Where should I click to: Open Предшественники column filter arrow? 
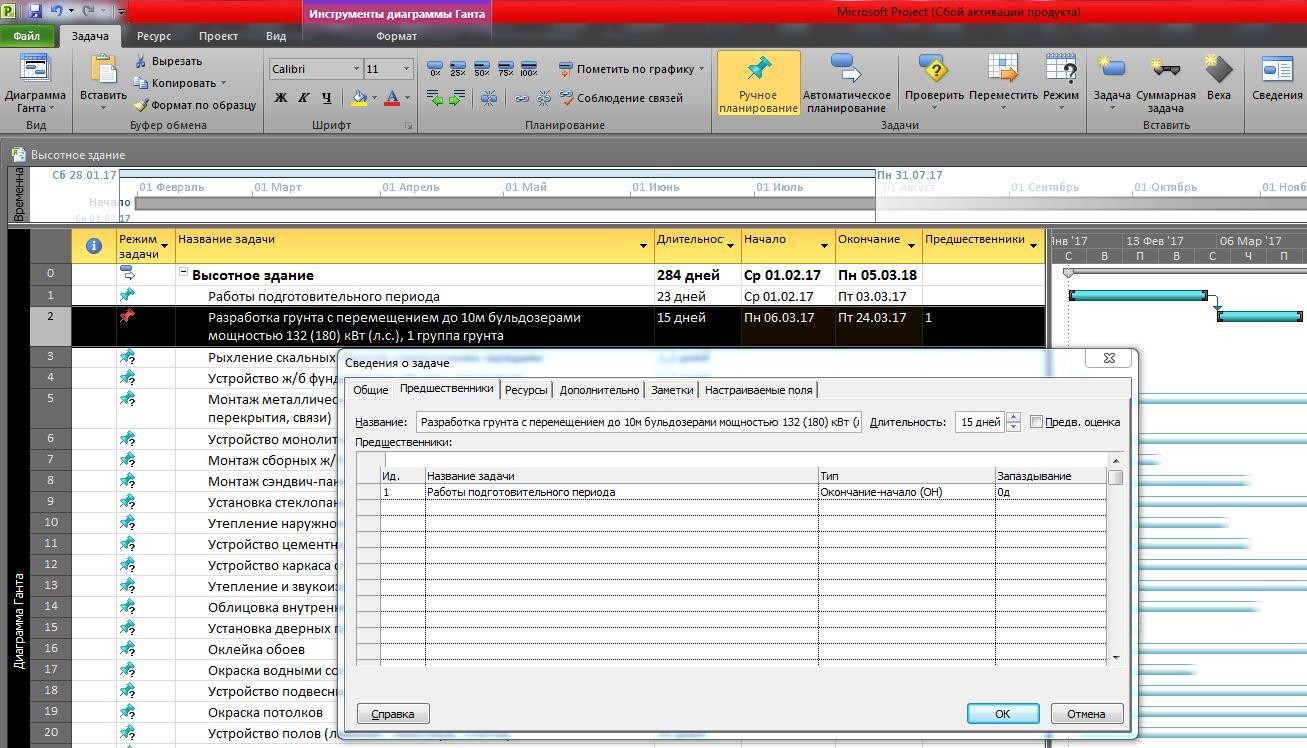coord(1033,246)
